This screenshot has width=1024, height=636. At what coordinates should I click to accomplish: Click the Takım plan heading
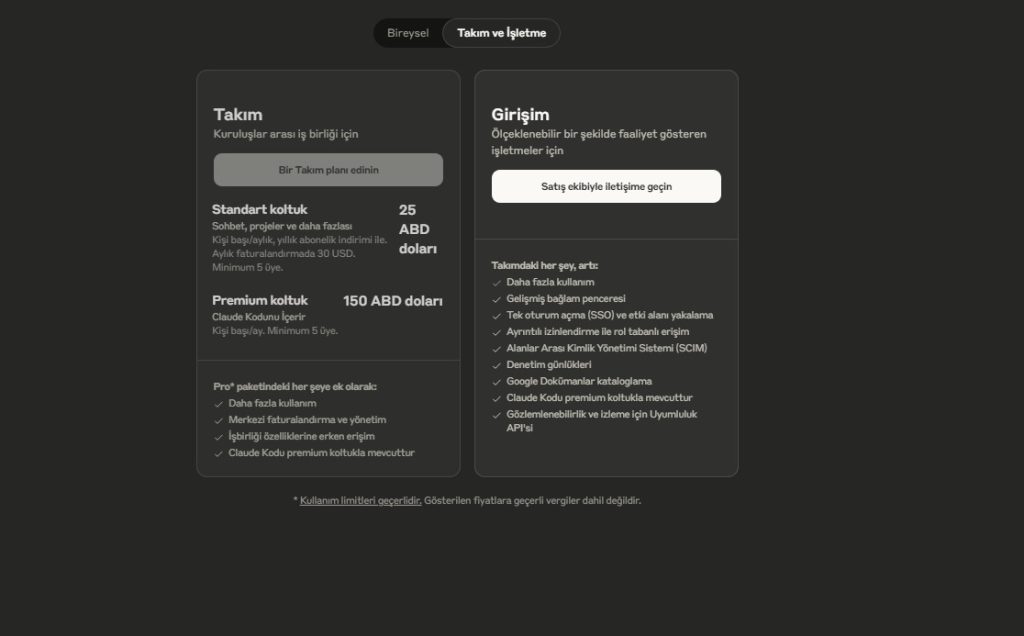coord(238,114)
